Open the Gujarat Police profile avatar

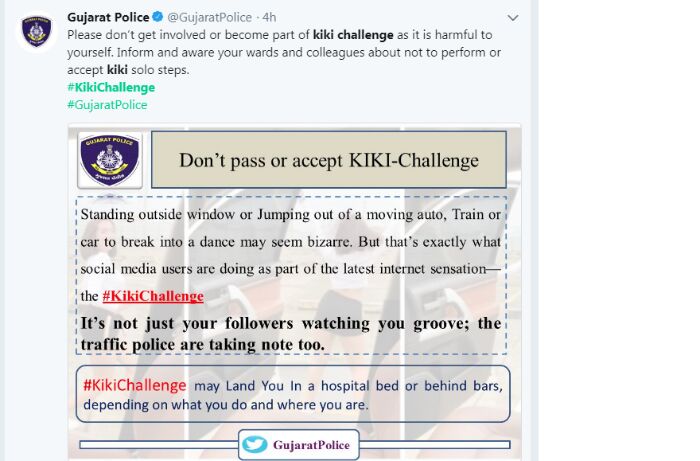(x=37, y=31)
